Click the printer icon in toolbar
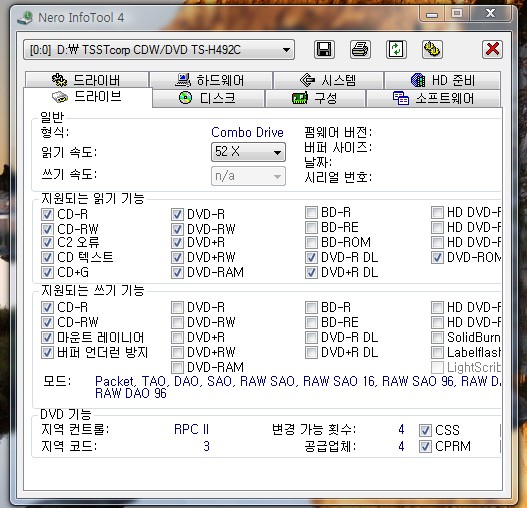The image size is (527, 508). point(360,50)
